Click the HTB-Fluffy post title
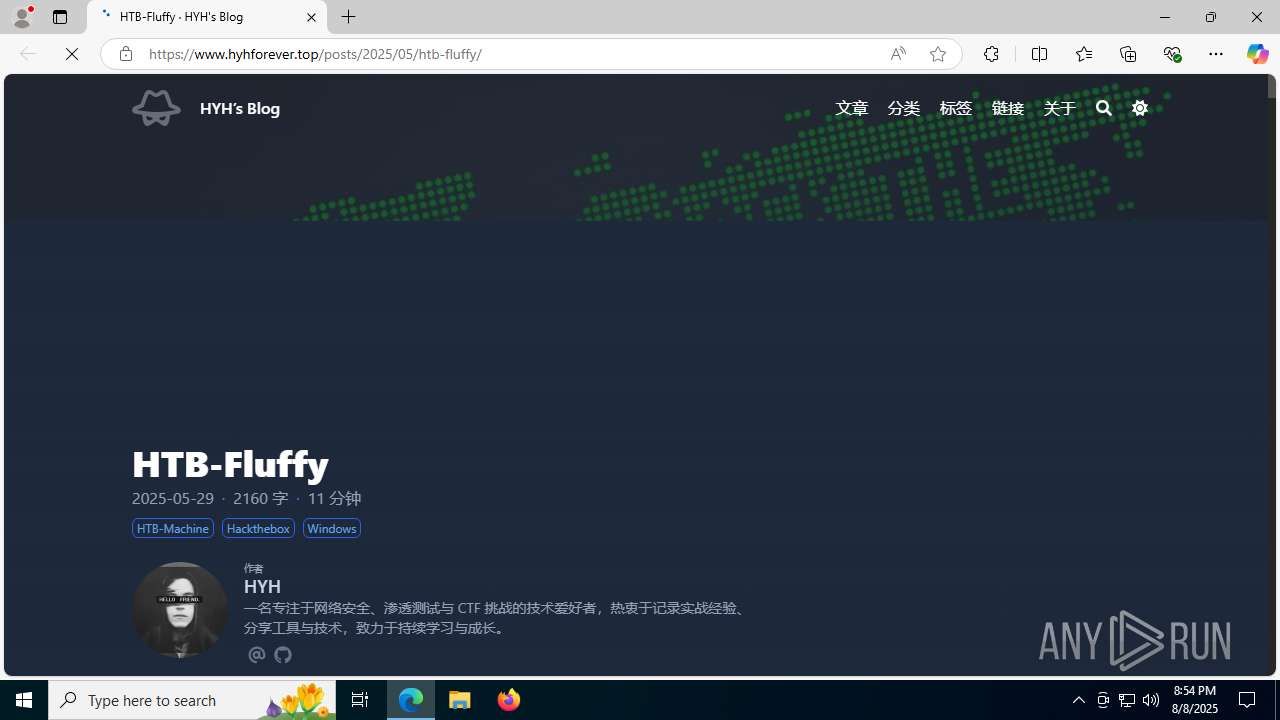 point(230,464)
